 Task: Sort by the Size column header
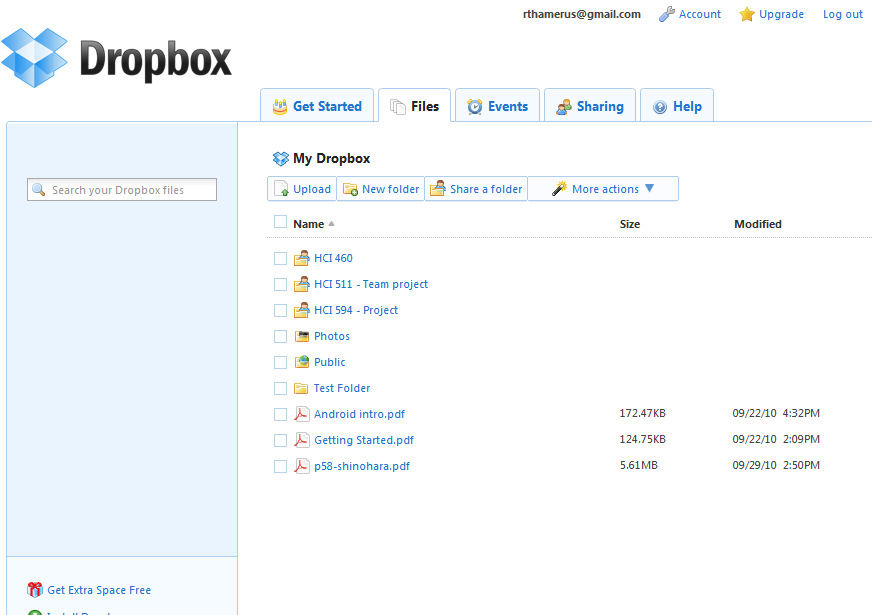pyautogui.click(x=630, y=224)
